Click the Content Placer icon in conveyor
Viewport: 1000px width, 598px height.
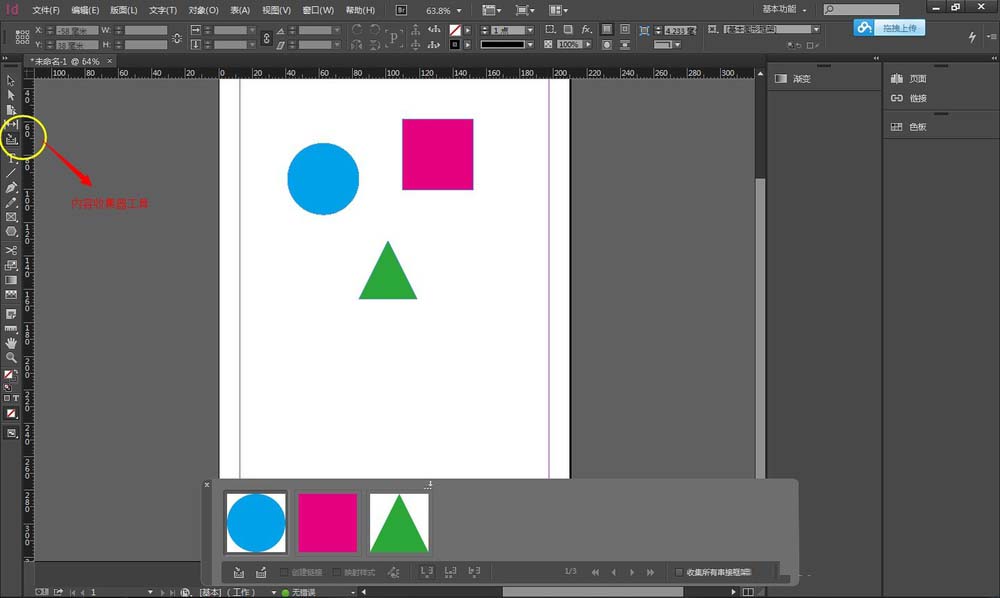tap(261, 572)
